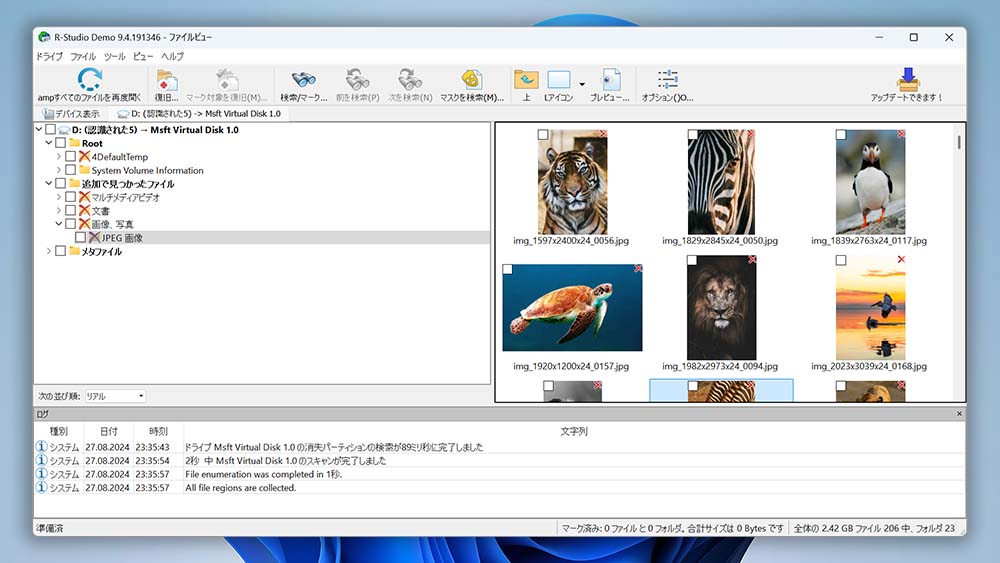Open the File Mask search (マスクを検索) tool
This screenshot has height=563, width=1000.
tap(471, 80)
